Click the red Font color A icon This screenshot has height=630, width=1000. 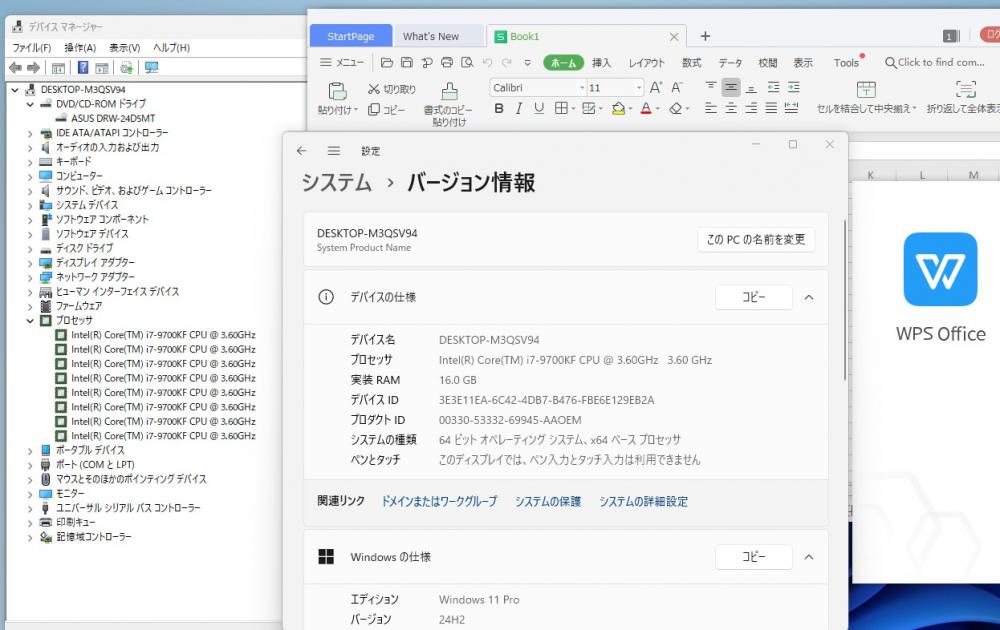coord(646,109)
